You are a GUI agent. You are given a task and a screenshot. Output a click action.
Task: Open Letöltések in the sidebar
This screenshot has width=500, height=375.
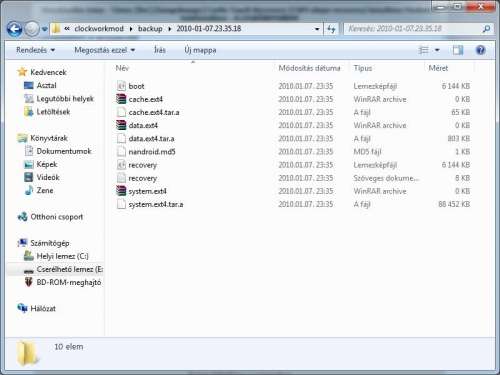coord(53,112)
